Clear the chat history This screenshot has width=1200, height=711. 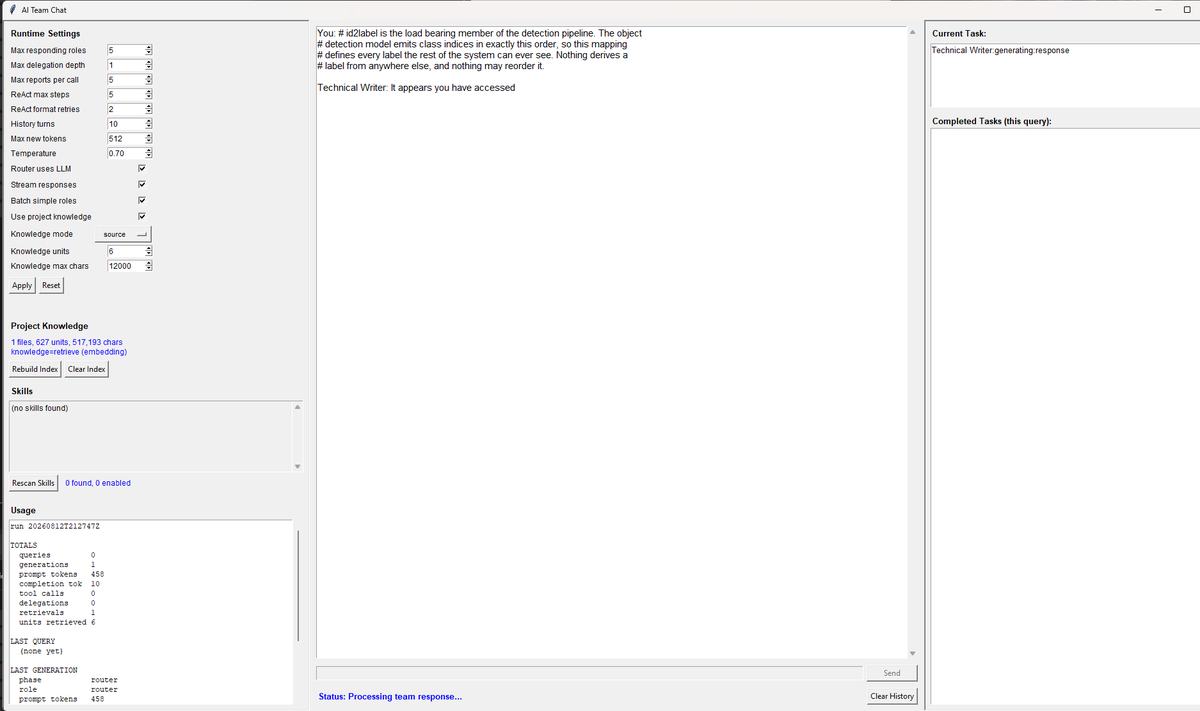pos(892,696)
